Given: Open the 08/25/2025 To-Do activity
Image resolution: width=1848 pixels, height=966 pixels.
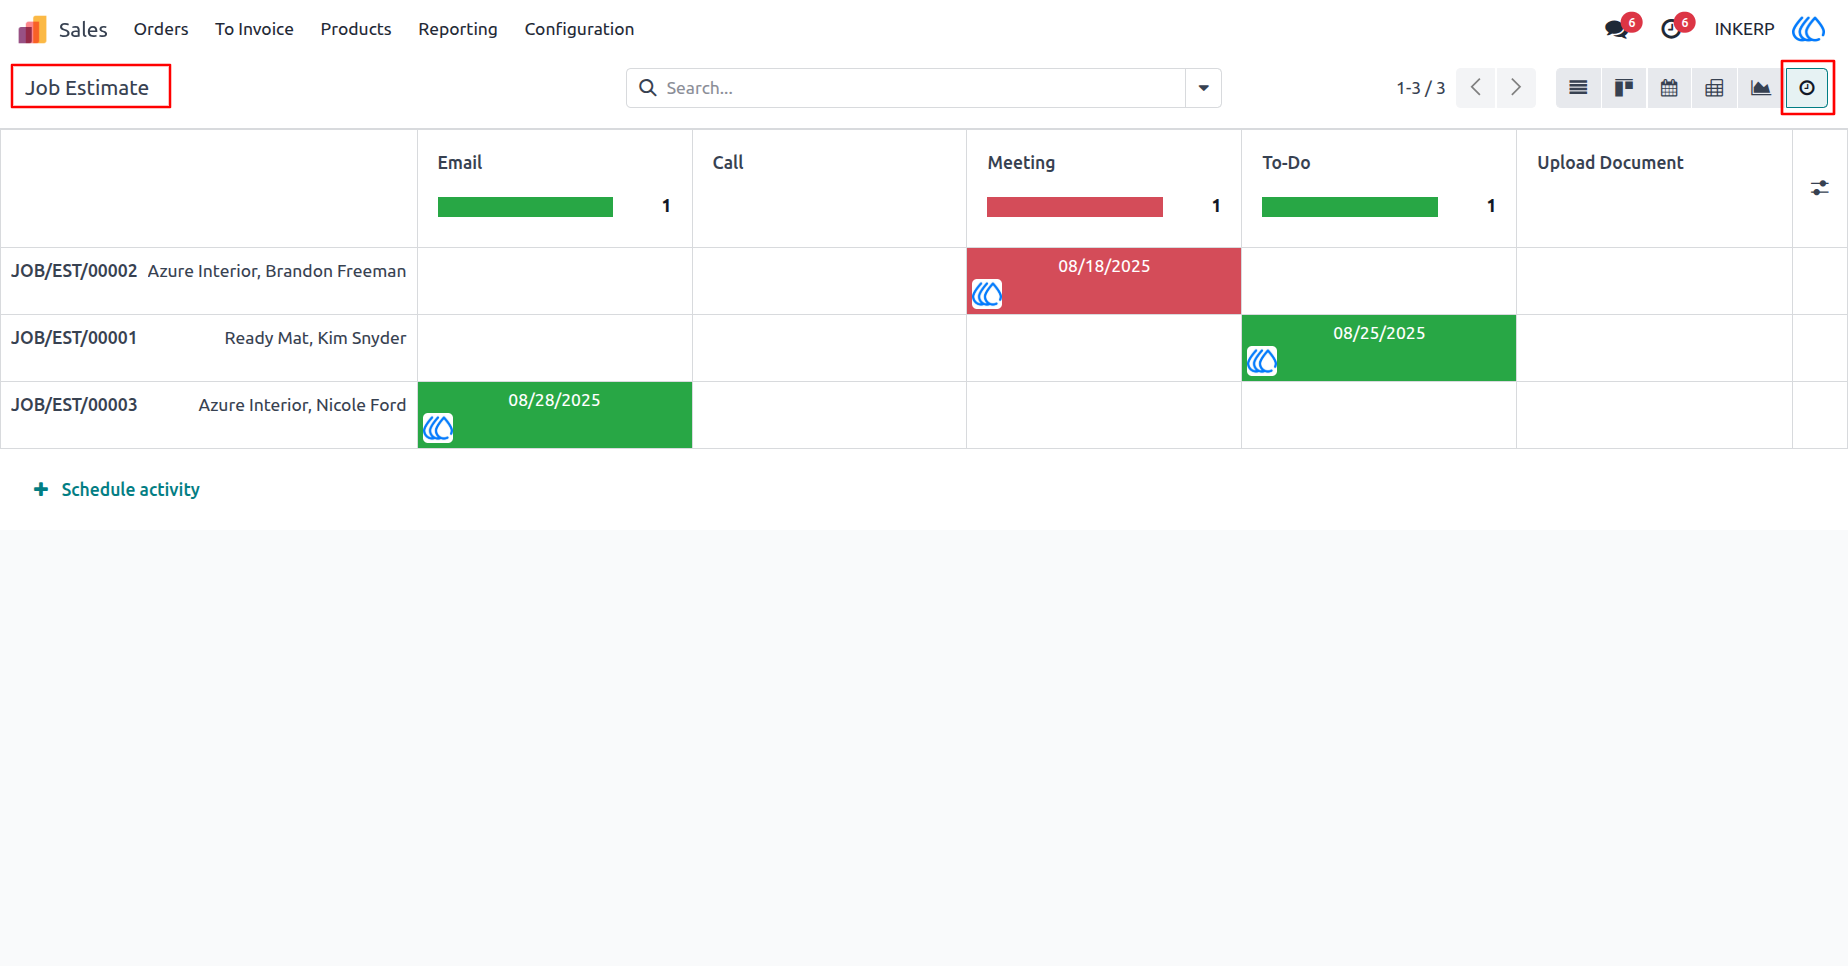Looking at the screenshot, I should click(1379, 348).
